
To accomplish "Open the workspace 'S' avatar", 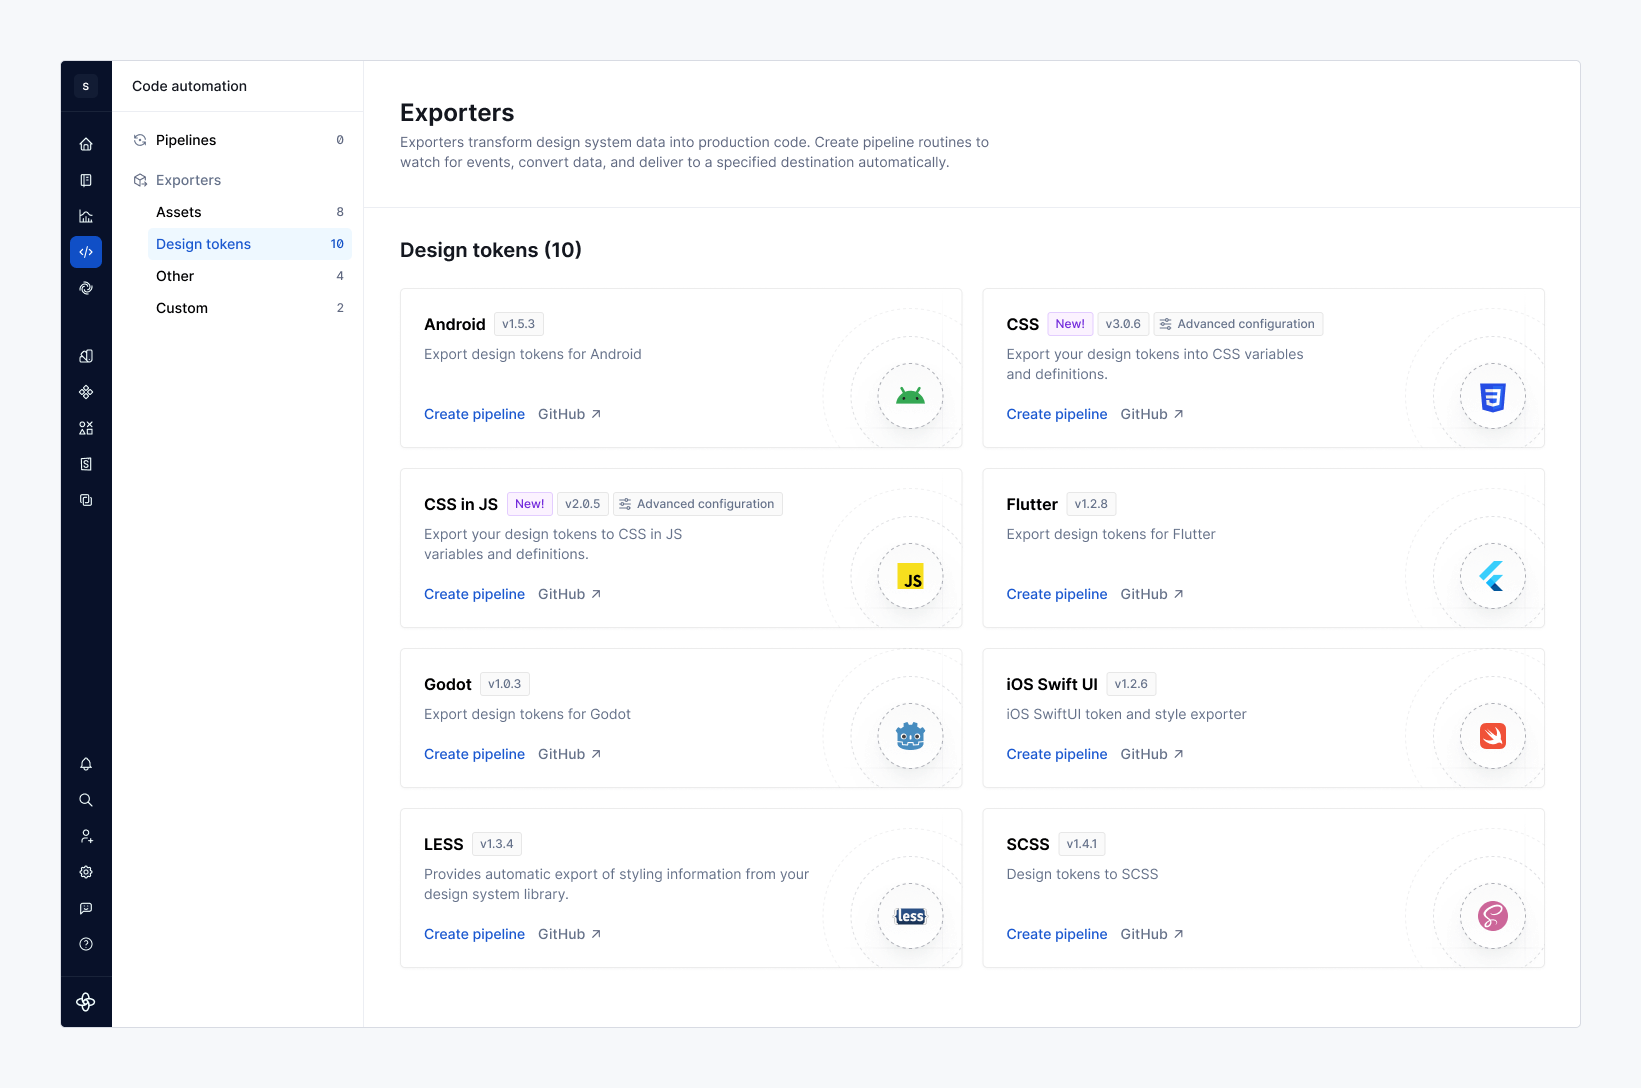I will 86,86.
